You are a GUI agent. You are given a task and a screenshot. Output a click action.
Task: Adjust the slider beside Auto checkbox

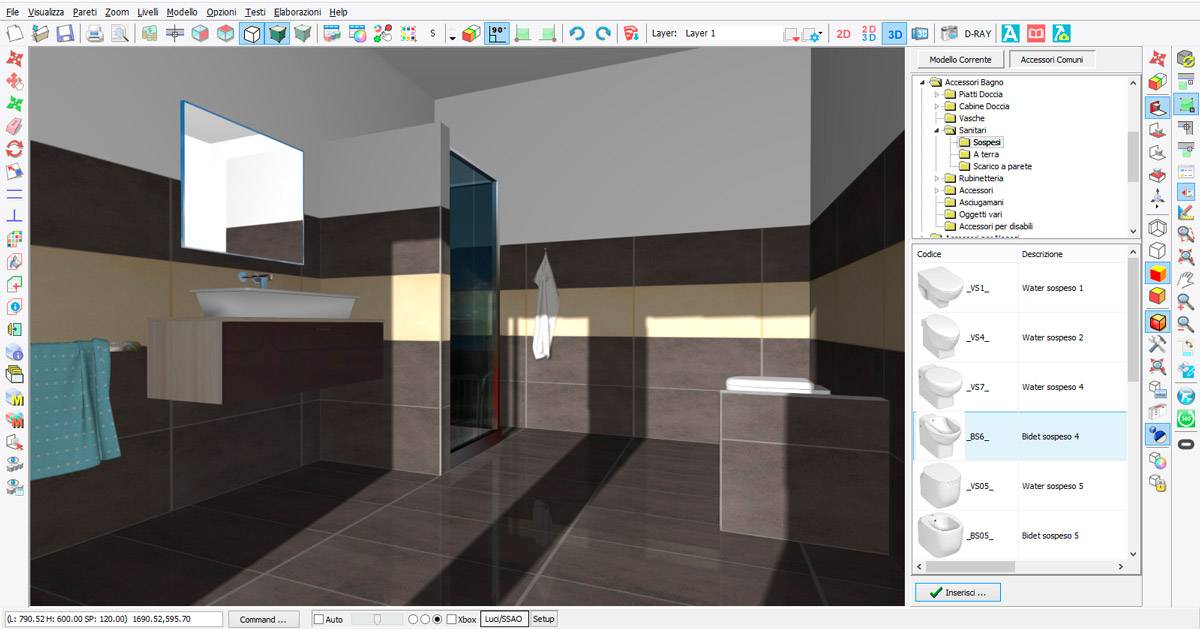click(x=376, y=619)
